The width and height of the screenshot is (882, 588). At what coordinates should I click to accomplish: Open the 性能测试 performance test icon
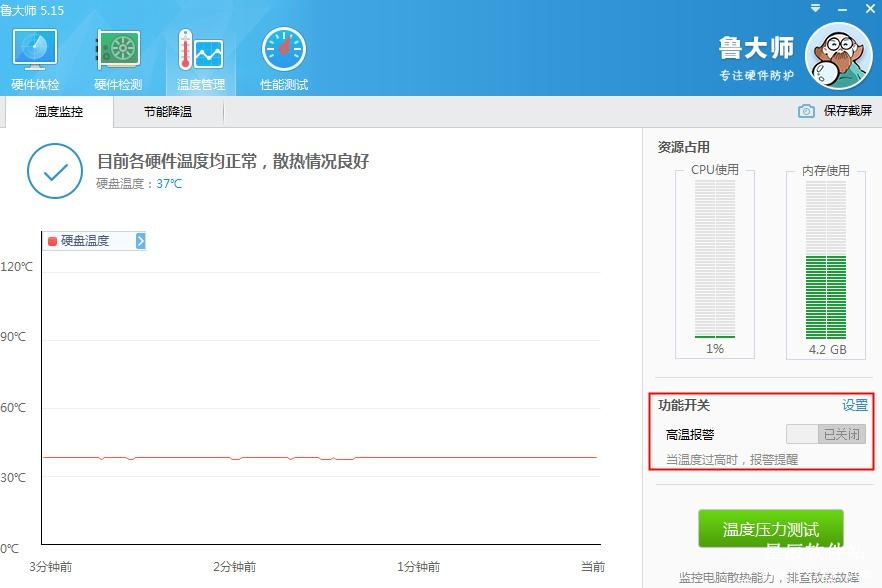point(284,59)
